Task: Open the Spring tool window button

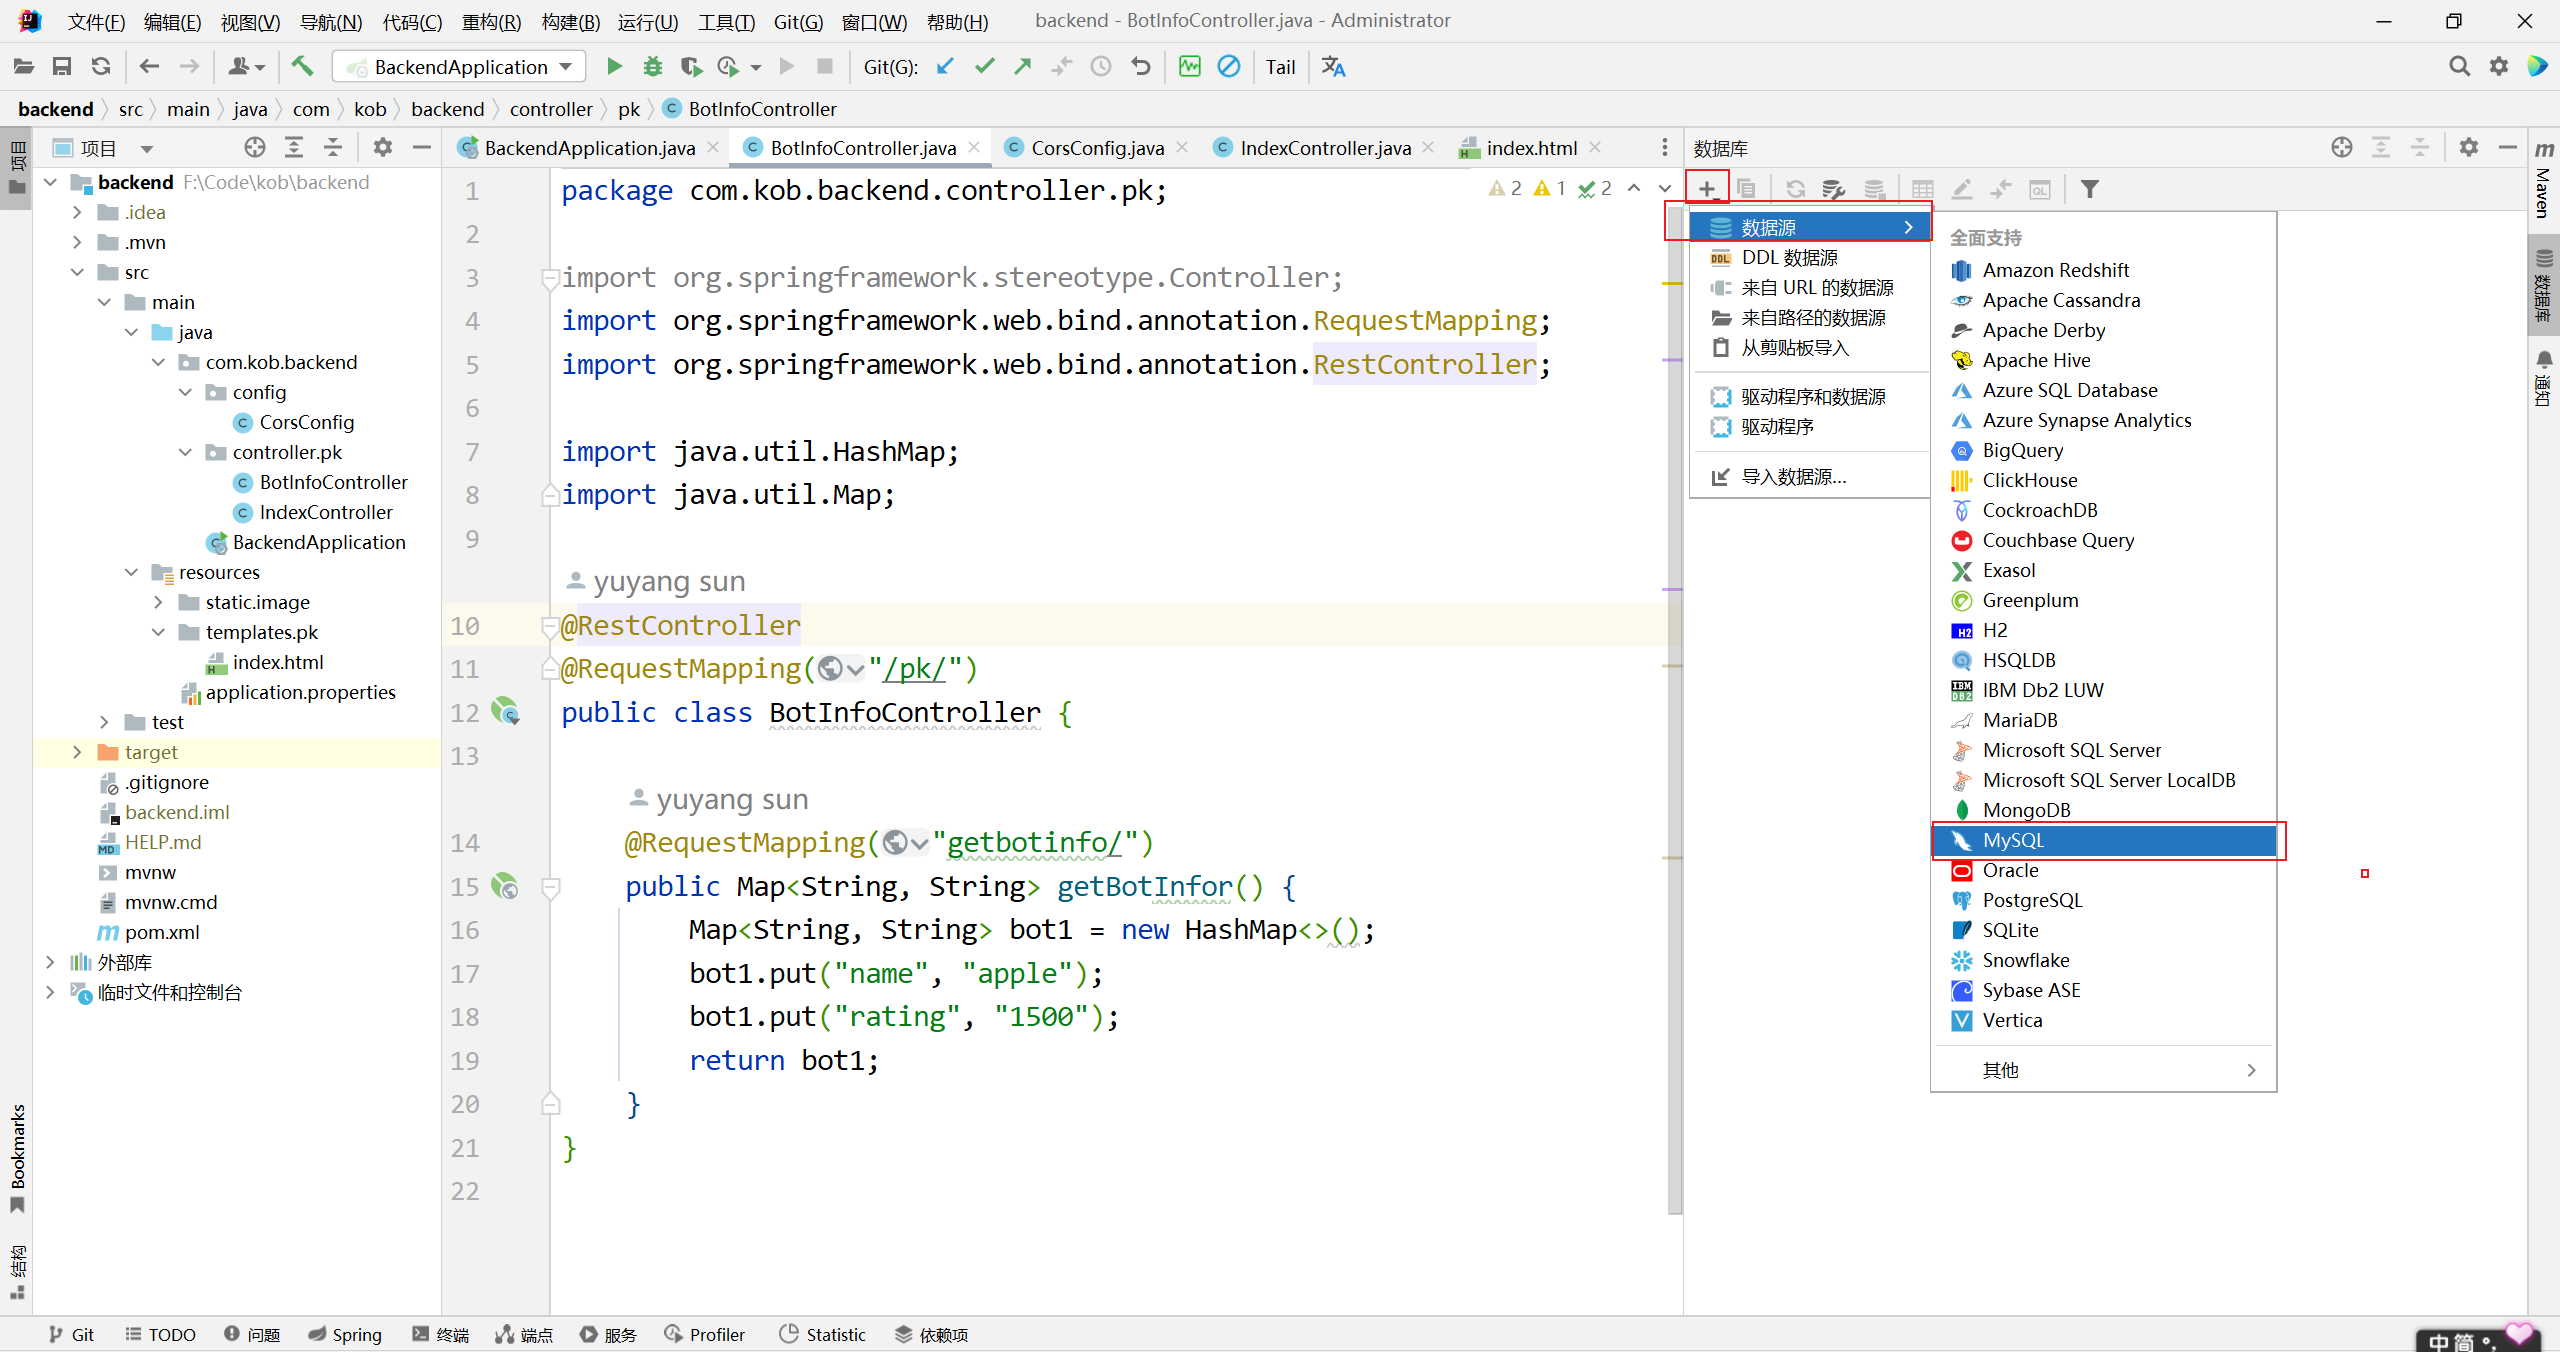Action: click(x=345, y=1334)
